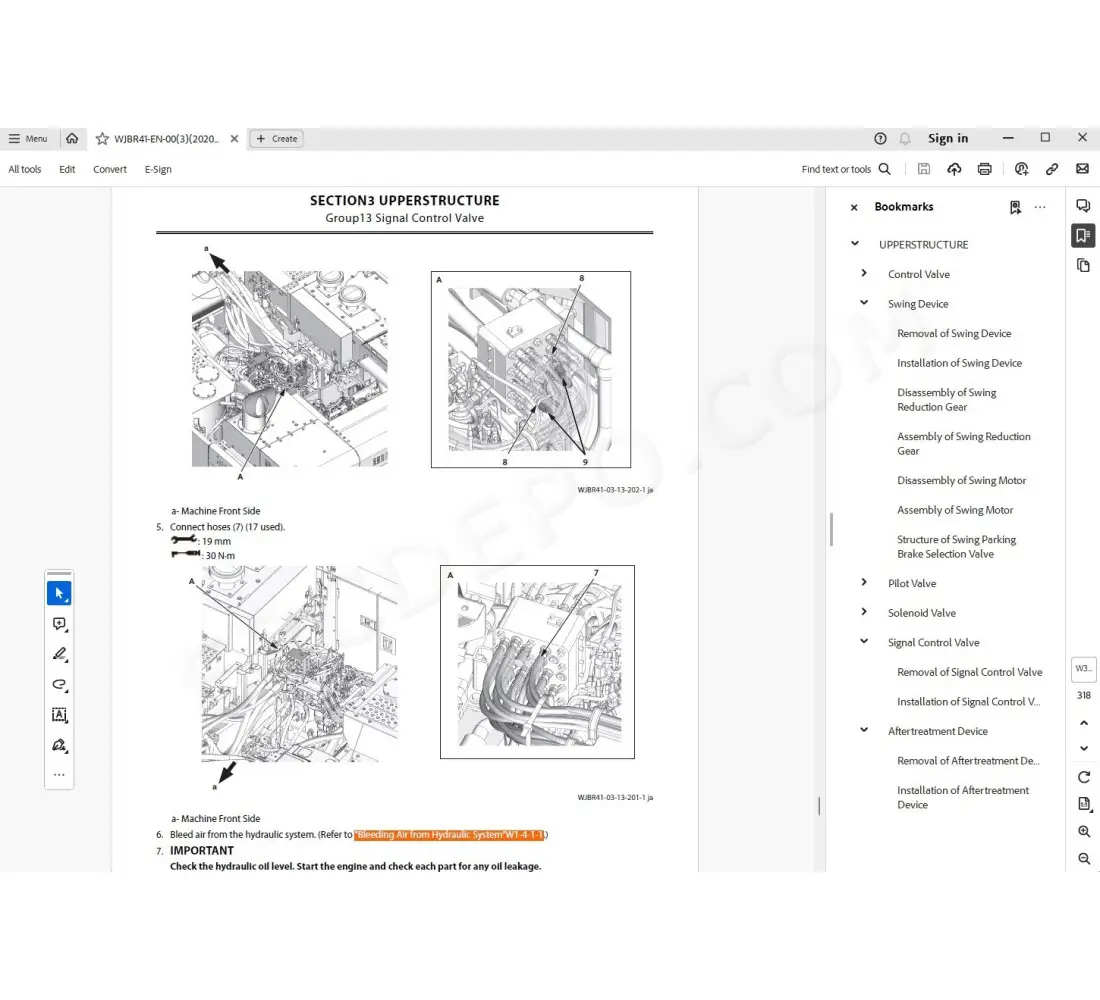The height and width of the screenshot is (1000, 1100).
Task: Open the Convert menu
Action: (110, 169)
